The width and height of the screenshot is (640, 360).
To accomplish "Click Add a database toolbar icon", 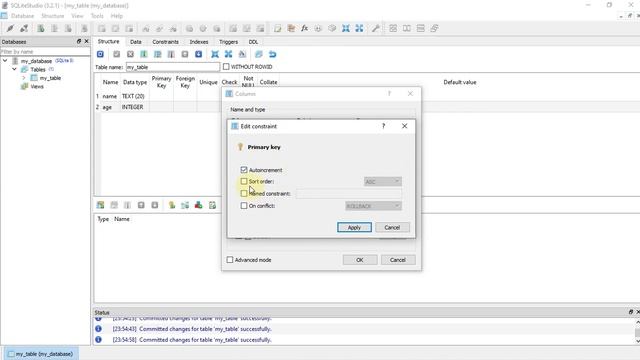I will pos(41,28).
